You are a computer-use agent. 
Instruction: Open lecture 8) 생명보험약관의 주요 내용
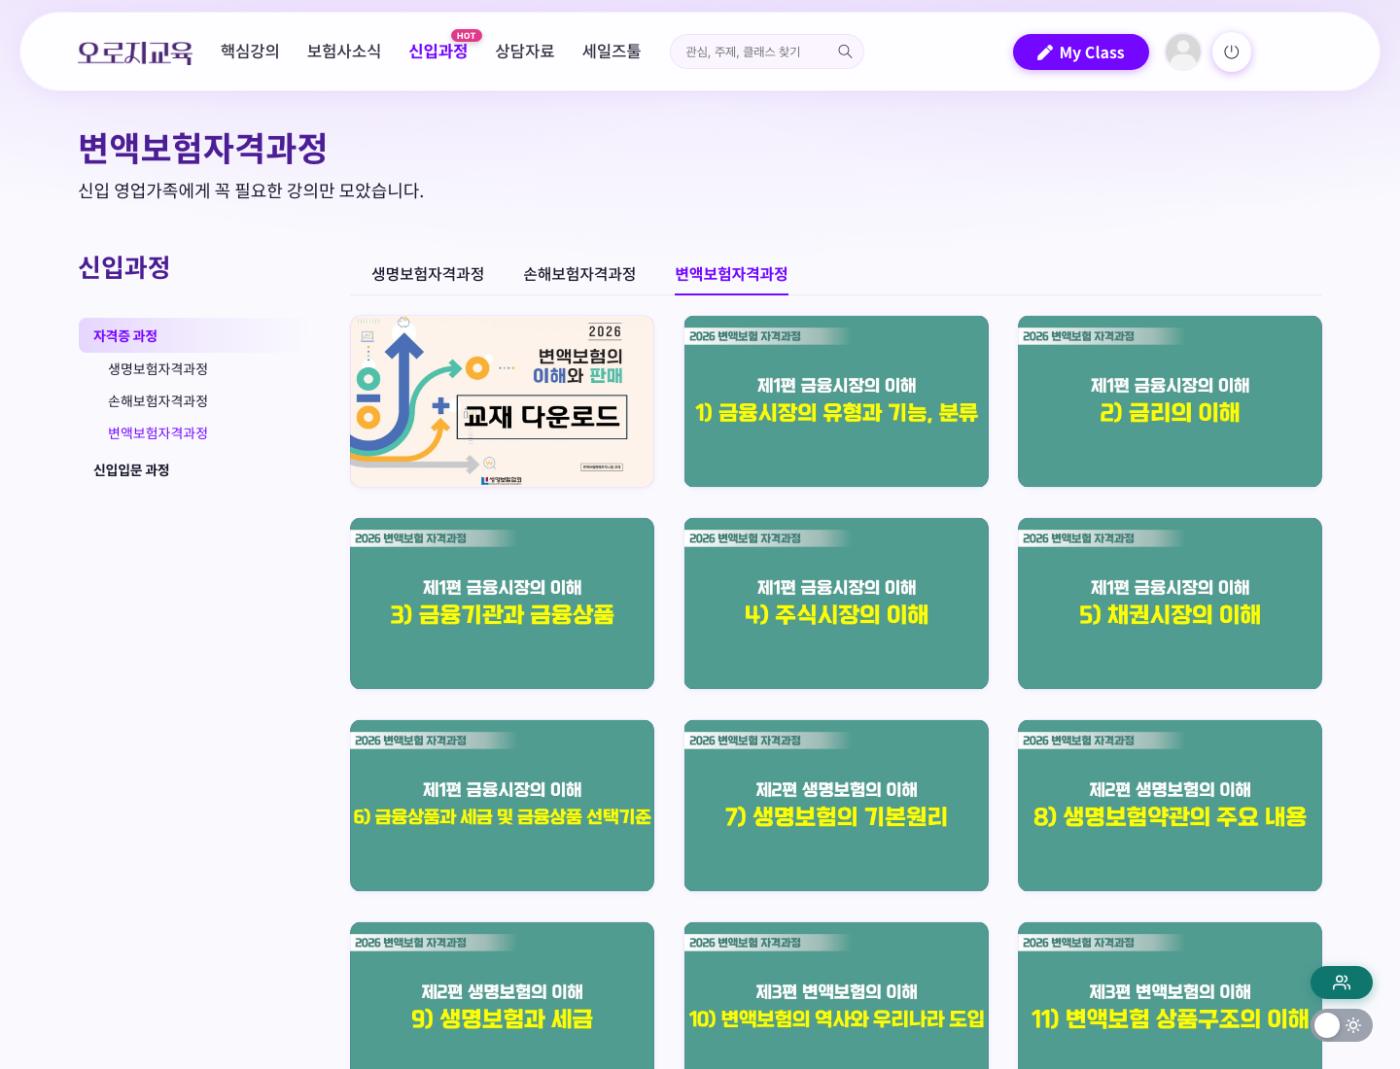click(1170, 806)
